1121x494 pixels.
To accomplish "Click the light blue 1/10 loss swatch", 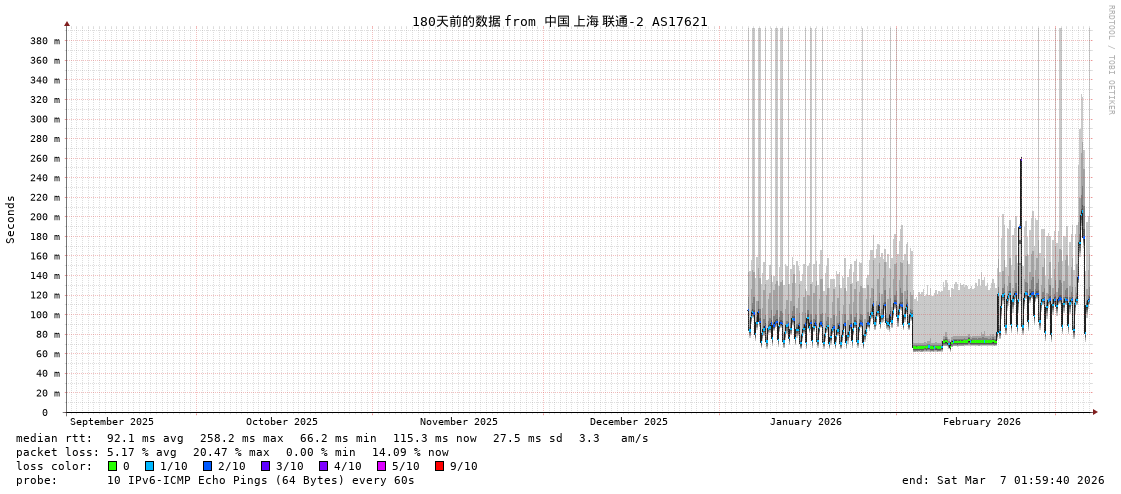I will [149, 466].
